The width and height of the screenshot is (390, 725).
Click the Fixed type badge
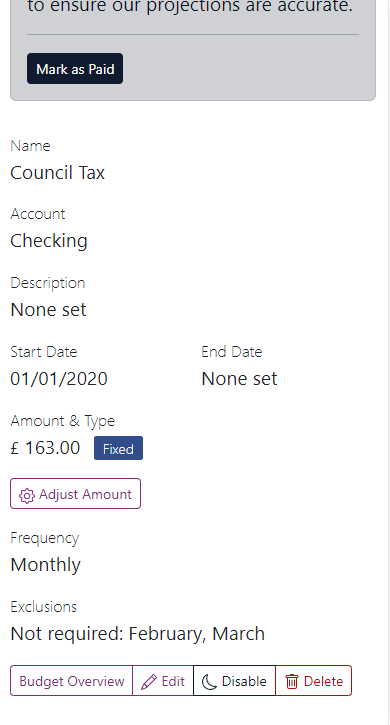point(118,448)
